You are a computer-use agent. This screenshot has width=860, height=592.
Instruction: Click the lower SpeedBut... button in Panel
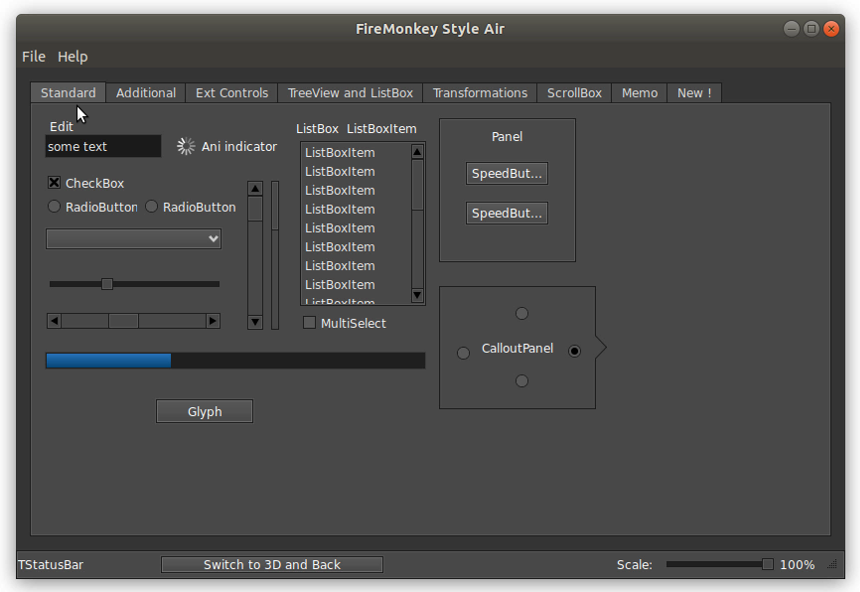(507, 213)
